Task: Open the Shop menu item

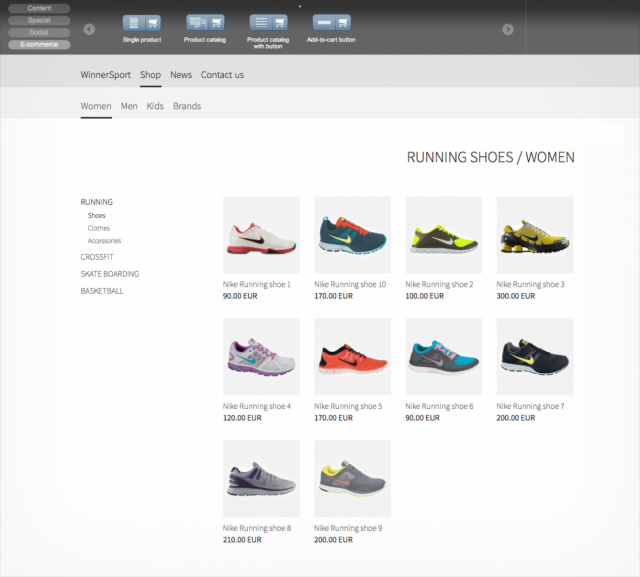Action: (x=151, y=75)
